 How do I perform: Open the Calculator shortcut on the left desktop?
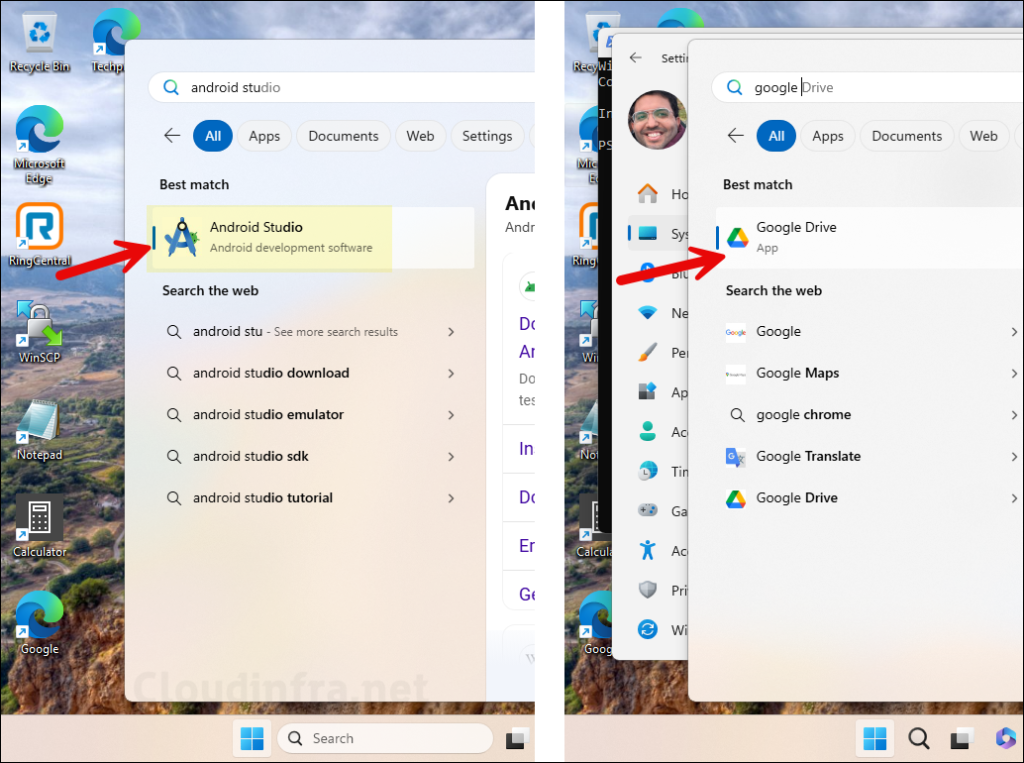pos(40,527)
